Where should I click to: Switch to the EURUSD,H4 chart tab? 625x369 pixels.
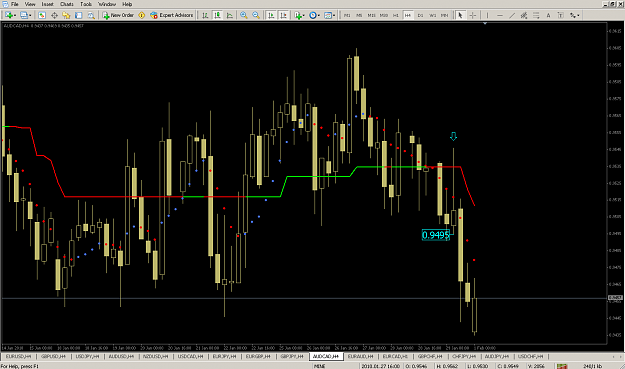click(19, 356)
